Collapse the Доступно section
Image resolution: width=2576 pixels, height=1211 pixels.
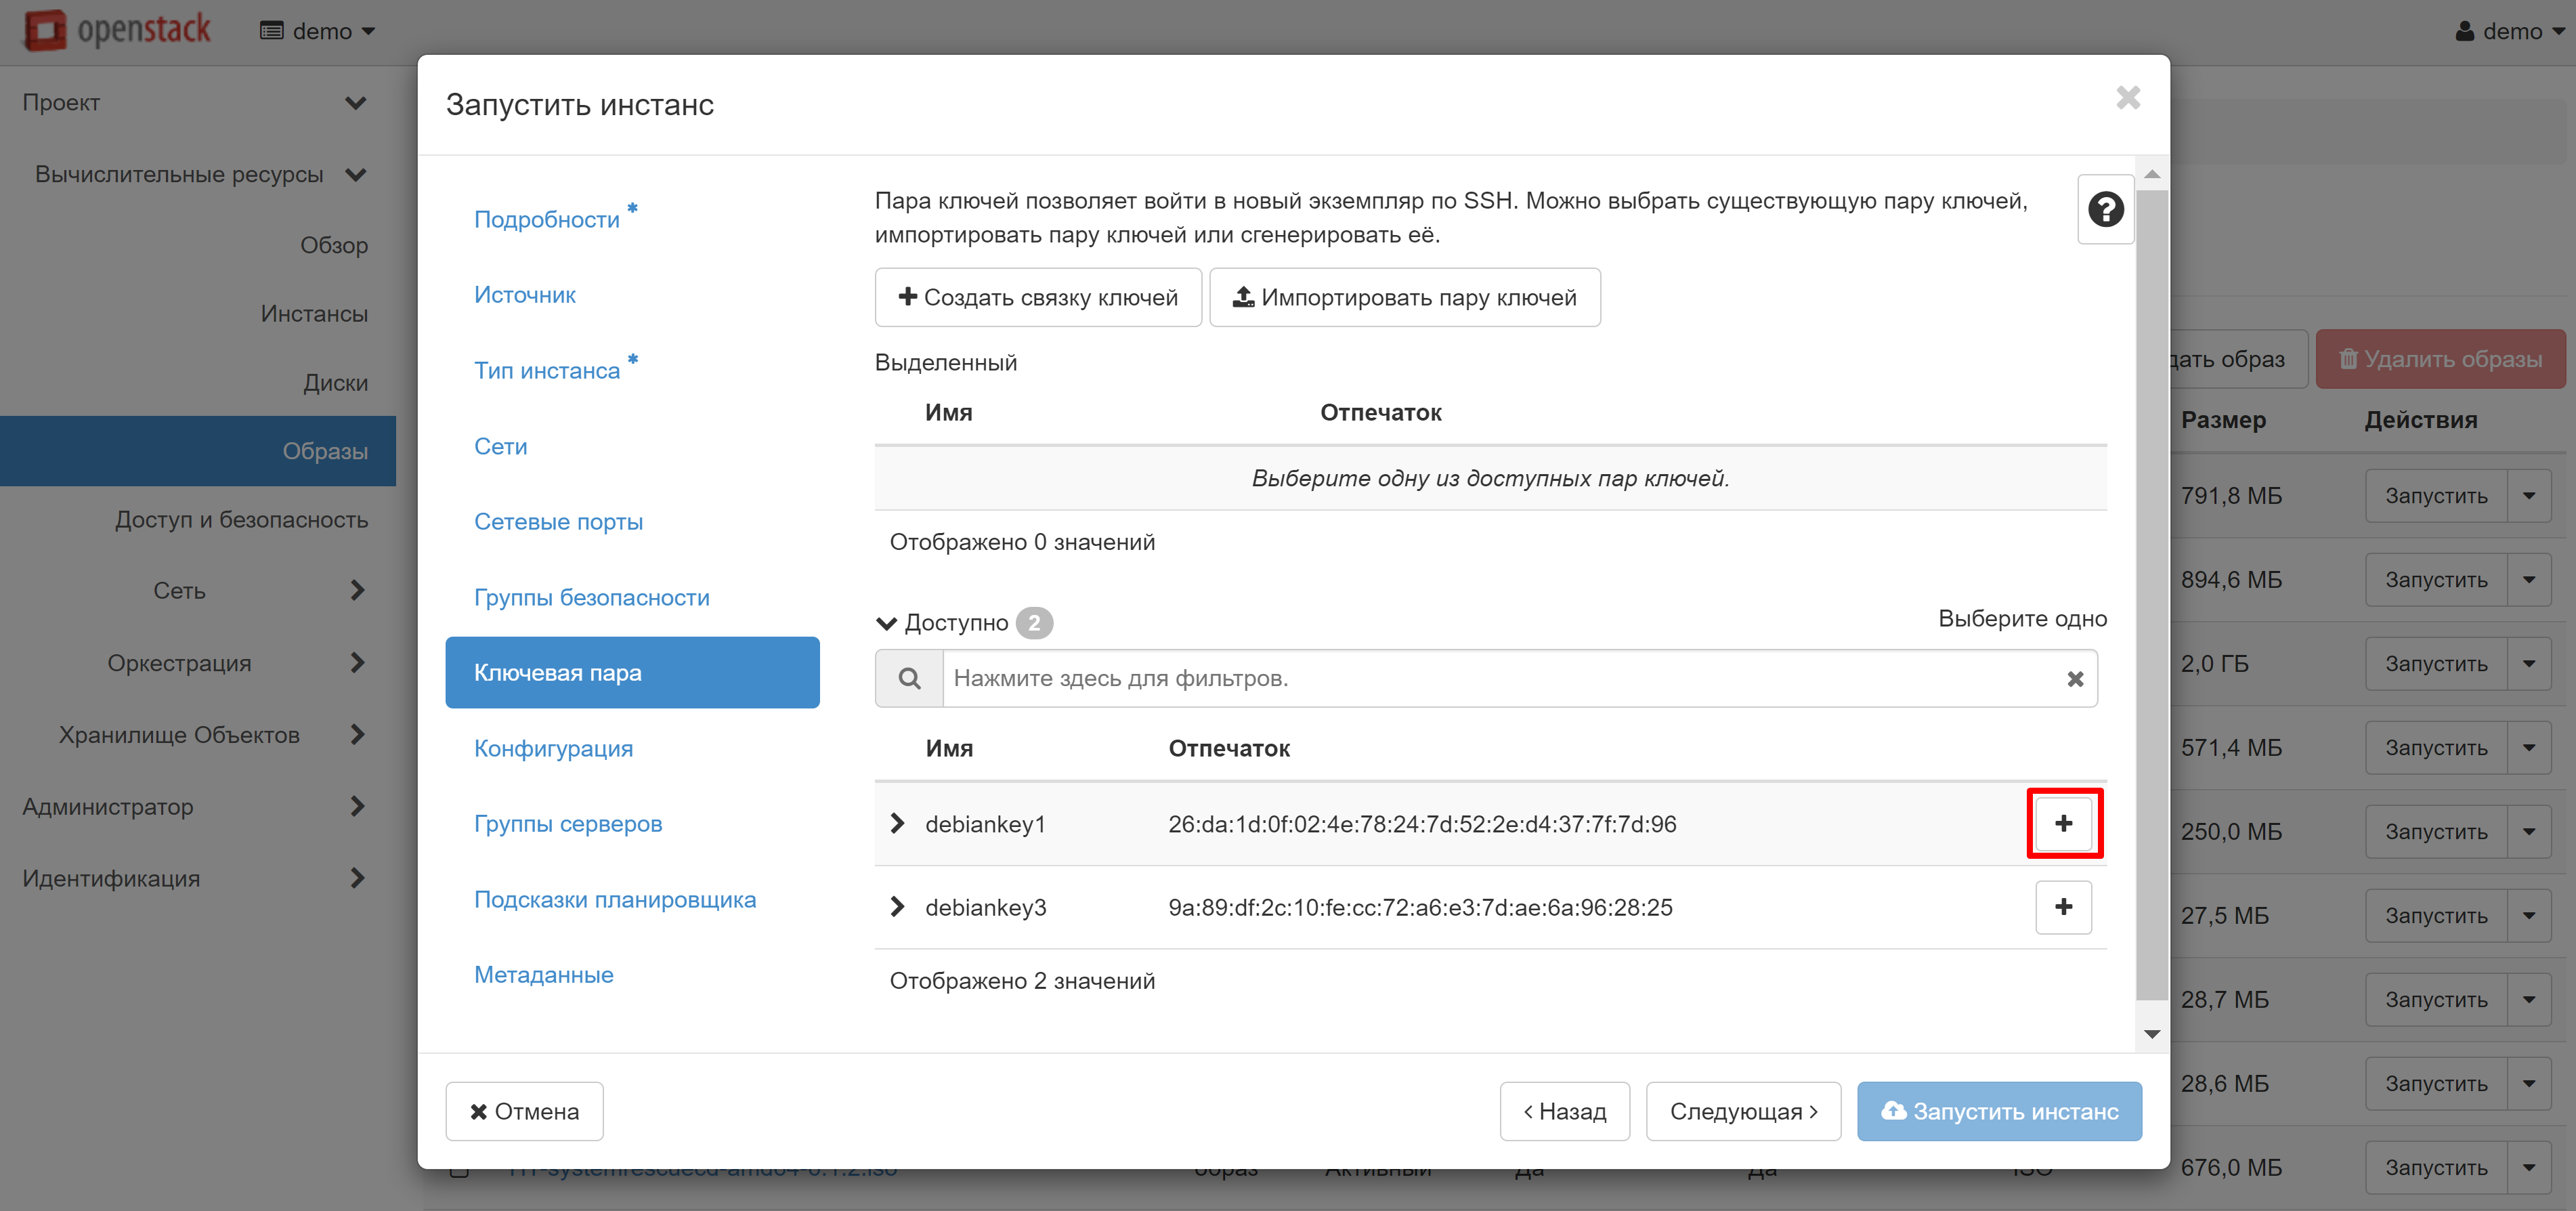886,623
